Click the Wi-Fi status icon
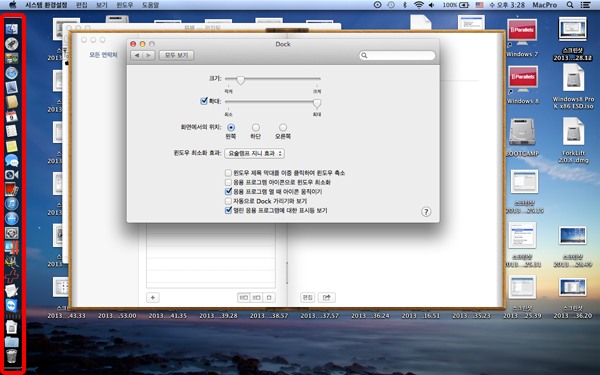 (419, 5)
